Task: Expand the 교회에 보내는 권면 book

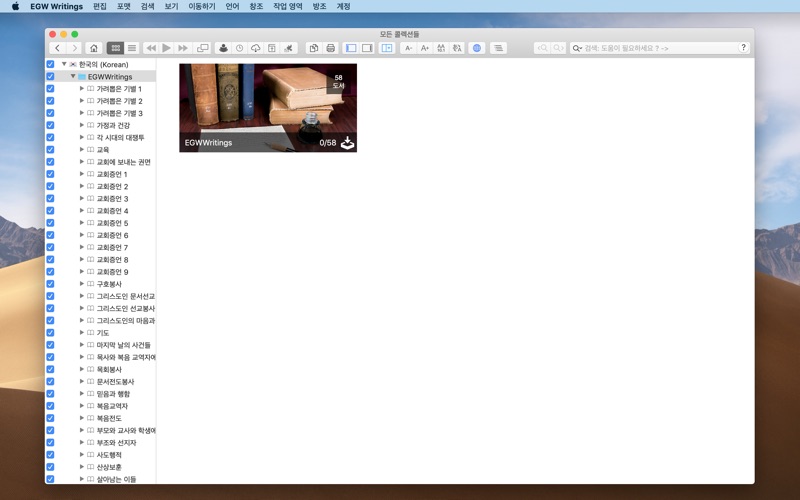Action: (82, 162)
